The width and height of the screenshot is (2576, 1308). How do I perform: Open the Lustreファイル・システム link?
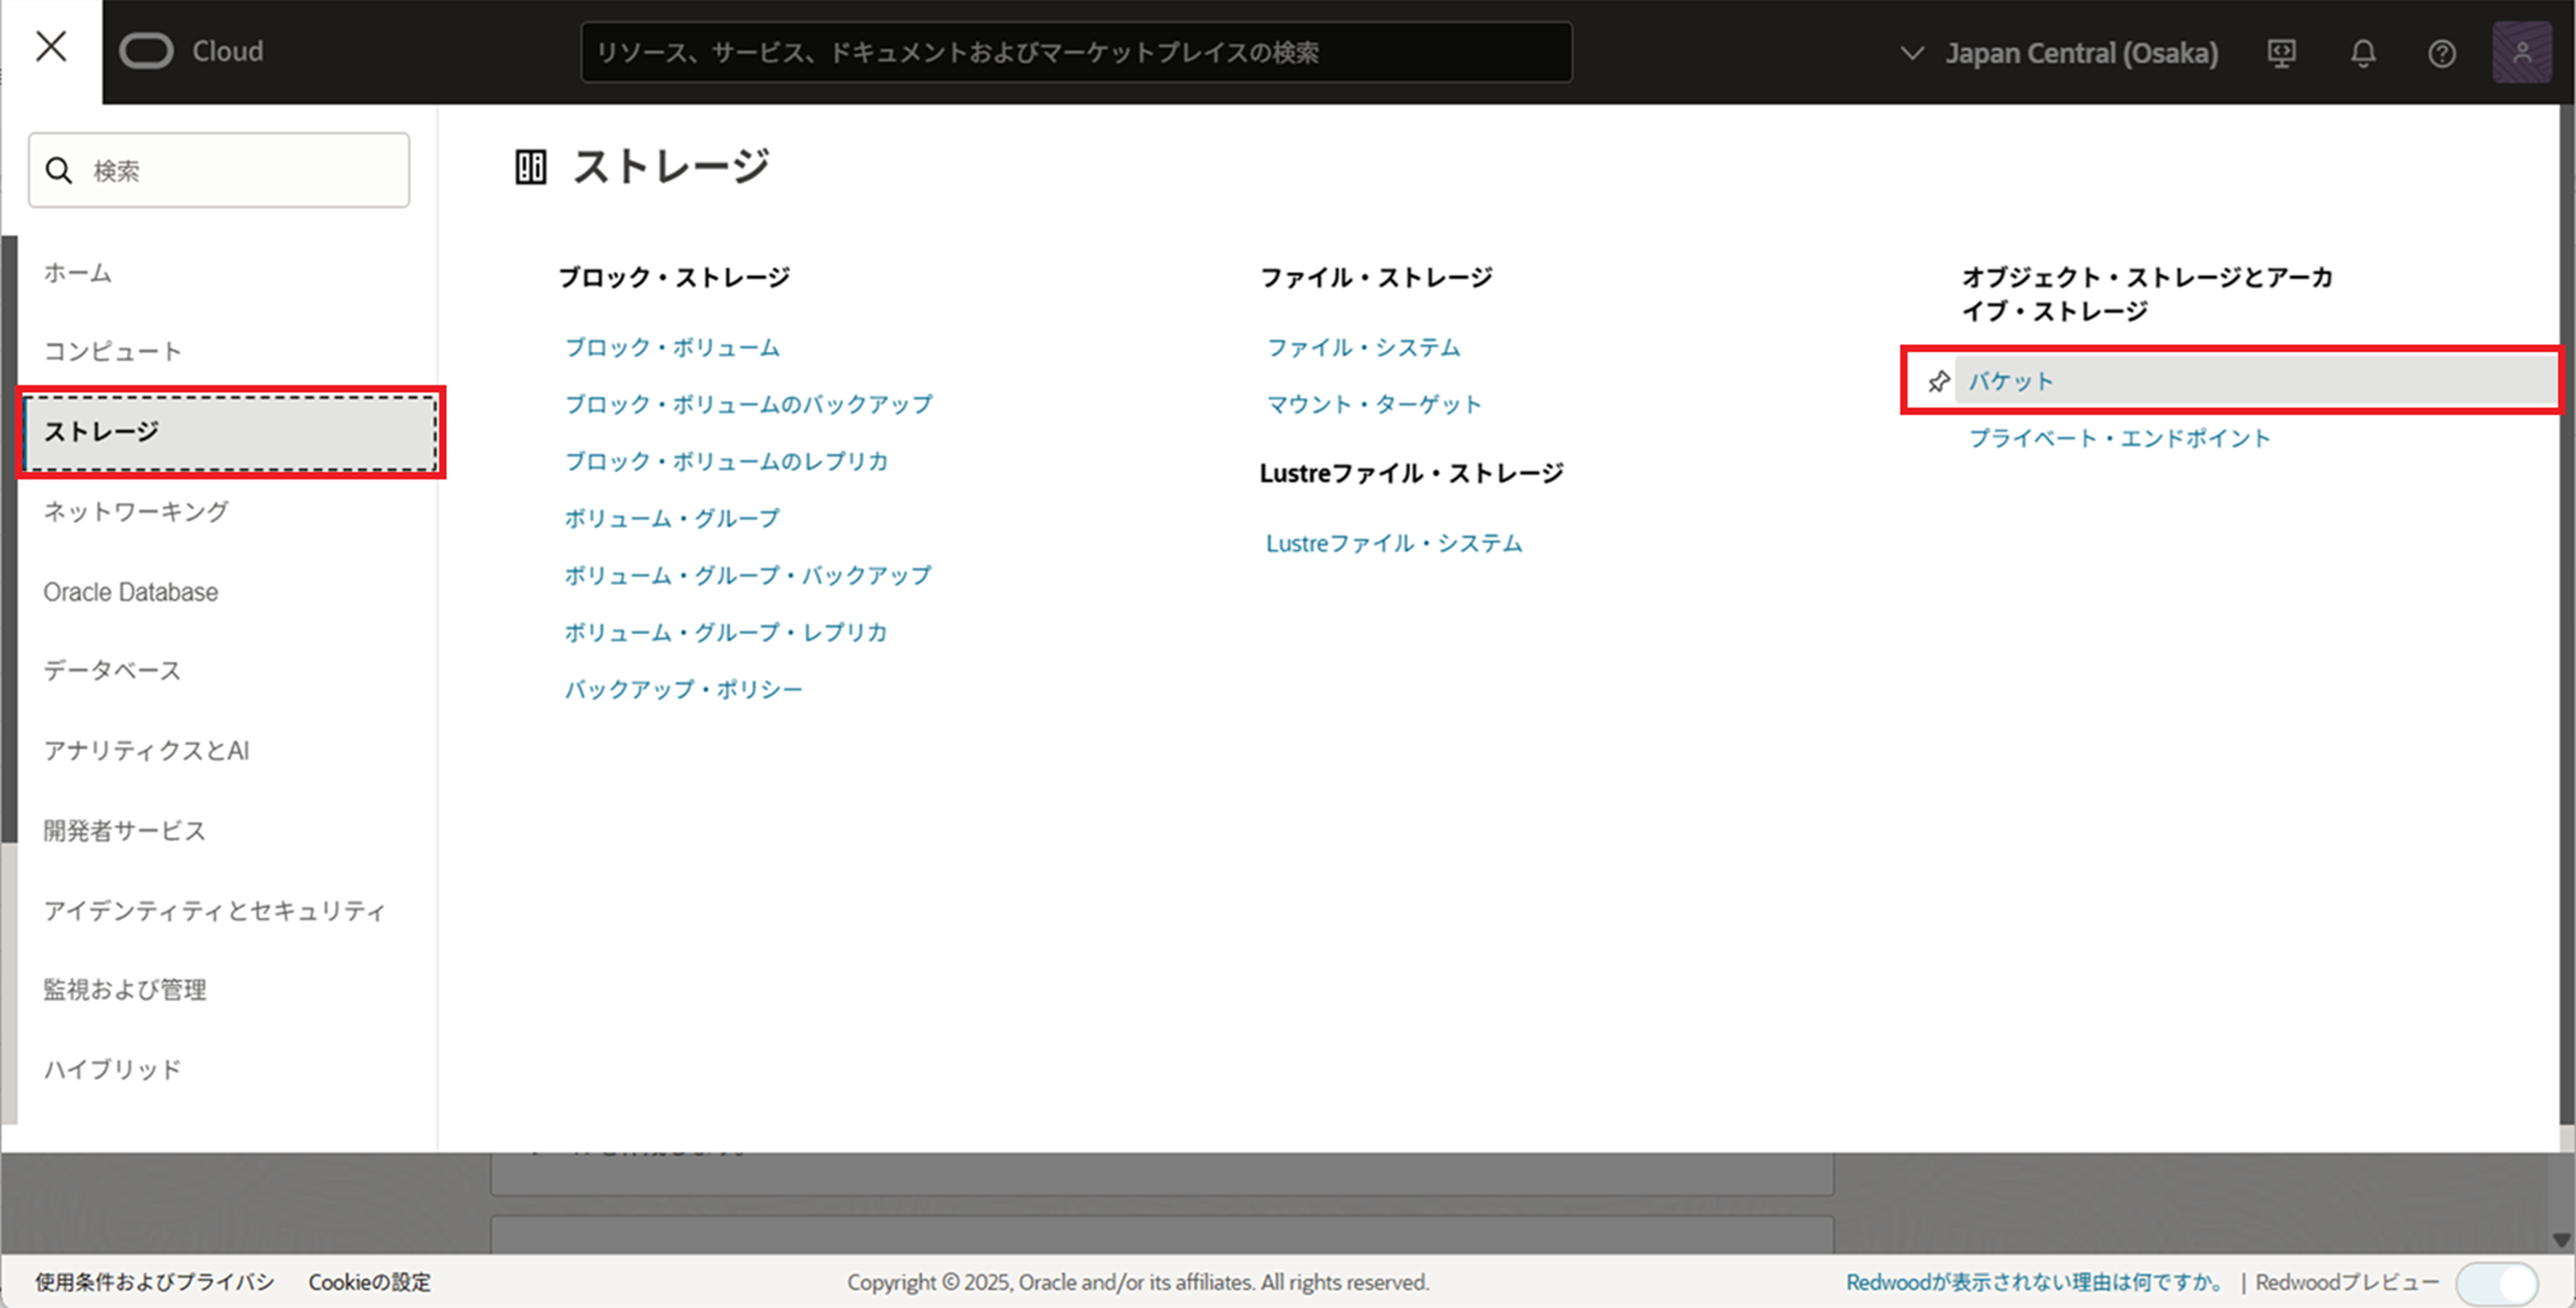coord(1394,543)
